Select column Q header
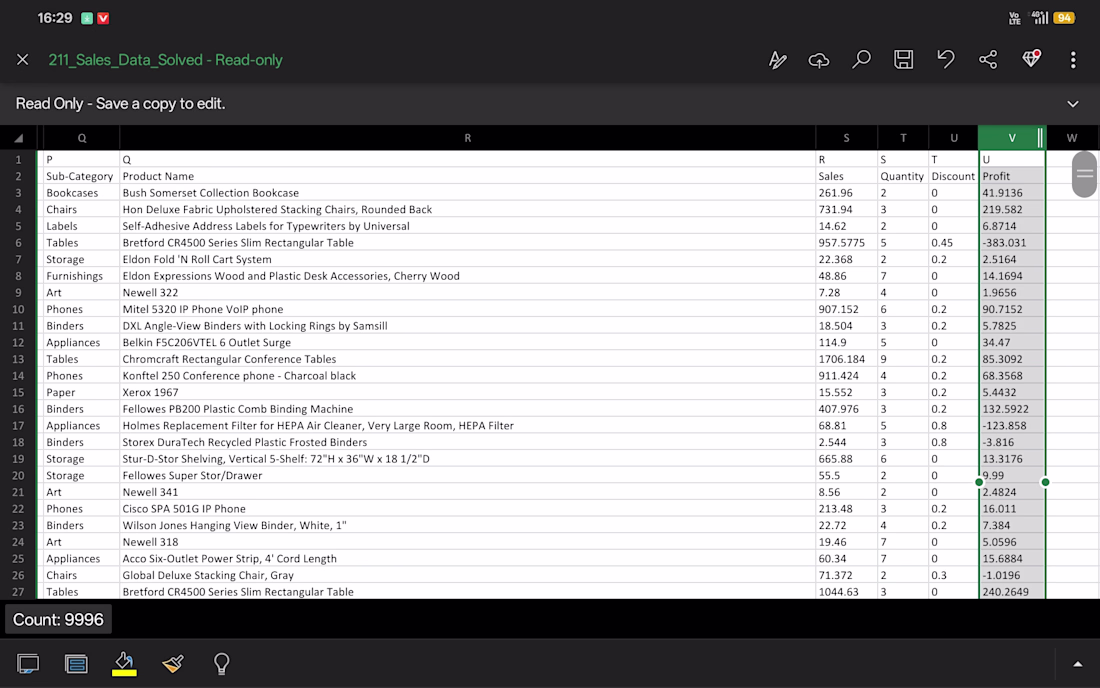This screenshot has width=1100, height=688. (x=82, y=138)
